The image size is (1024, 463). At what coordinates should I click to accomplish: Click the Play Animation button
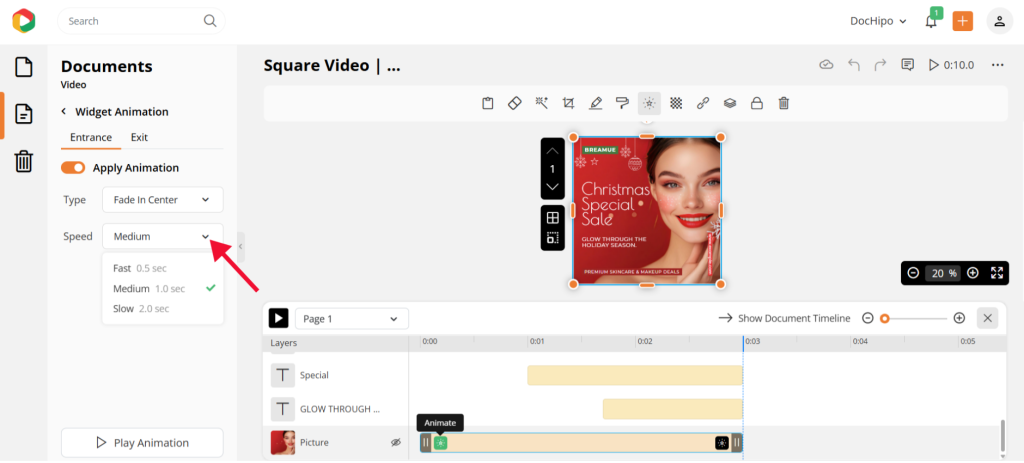click(142, 443)
